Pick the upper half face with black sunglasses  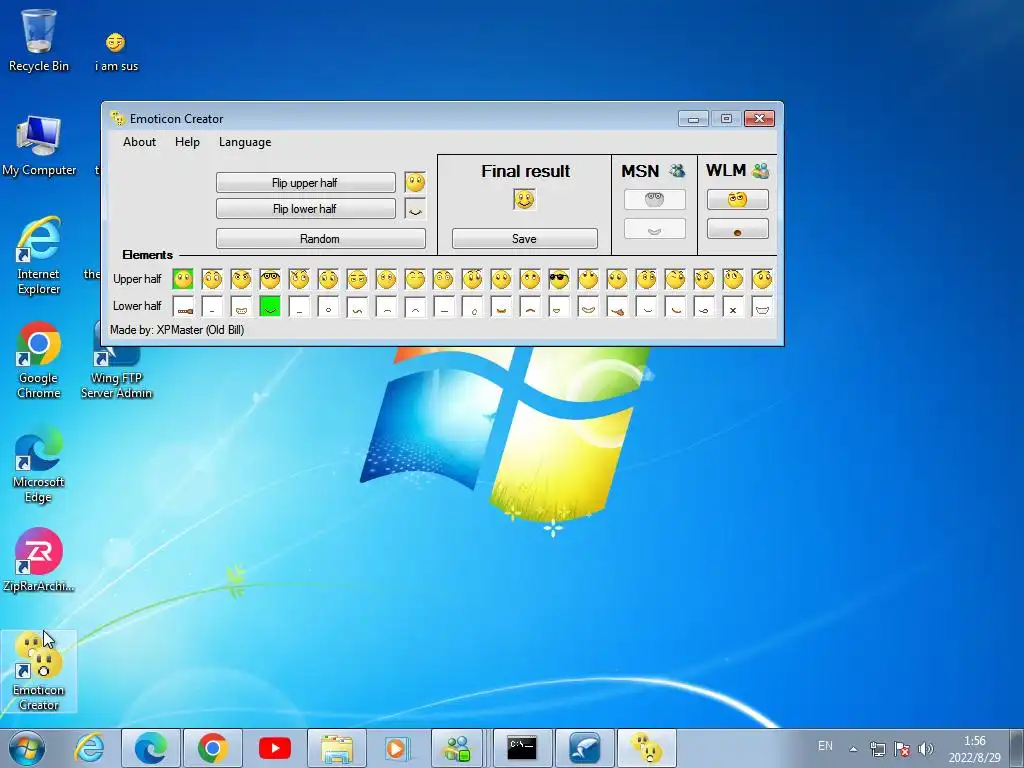[x=558, y=279]
